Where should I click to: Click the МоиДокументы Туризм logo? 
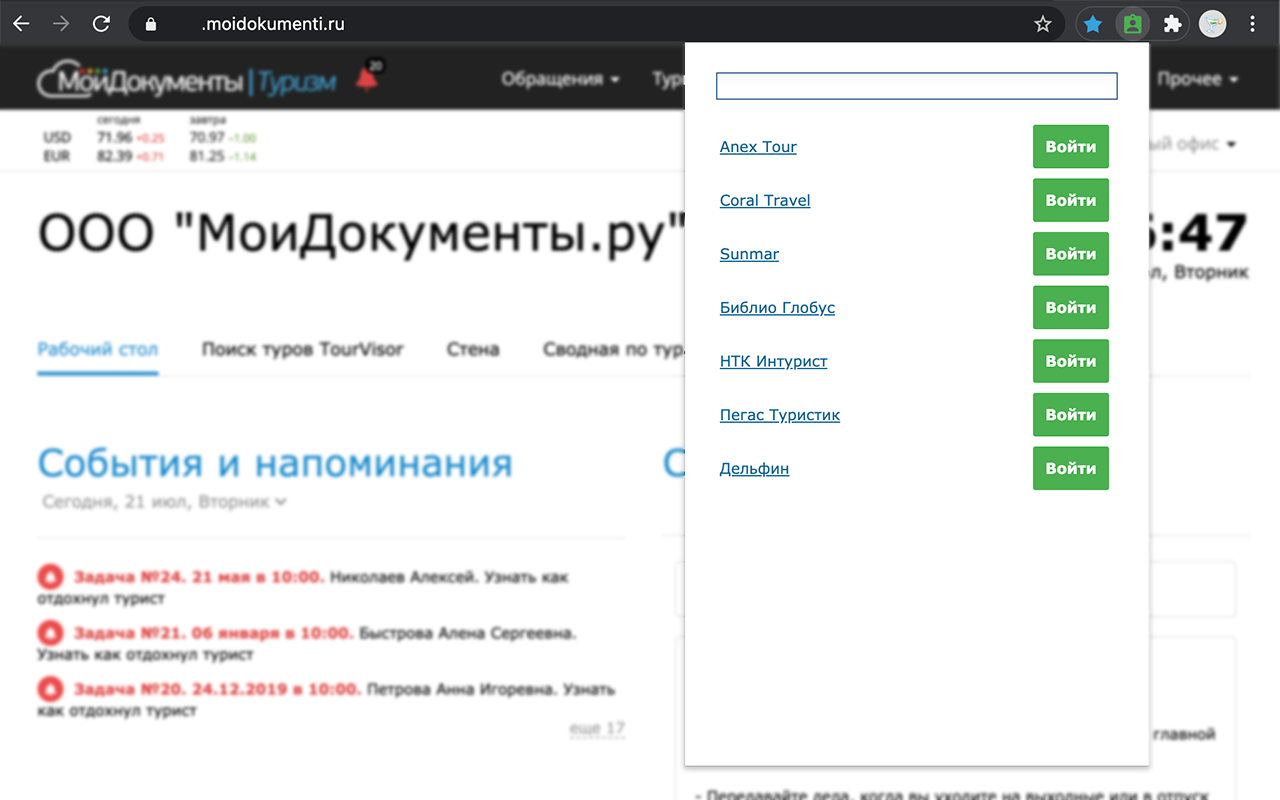pos(187,81)
